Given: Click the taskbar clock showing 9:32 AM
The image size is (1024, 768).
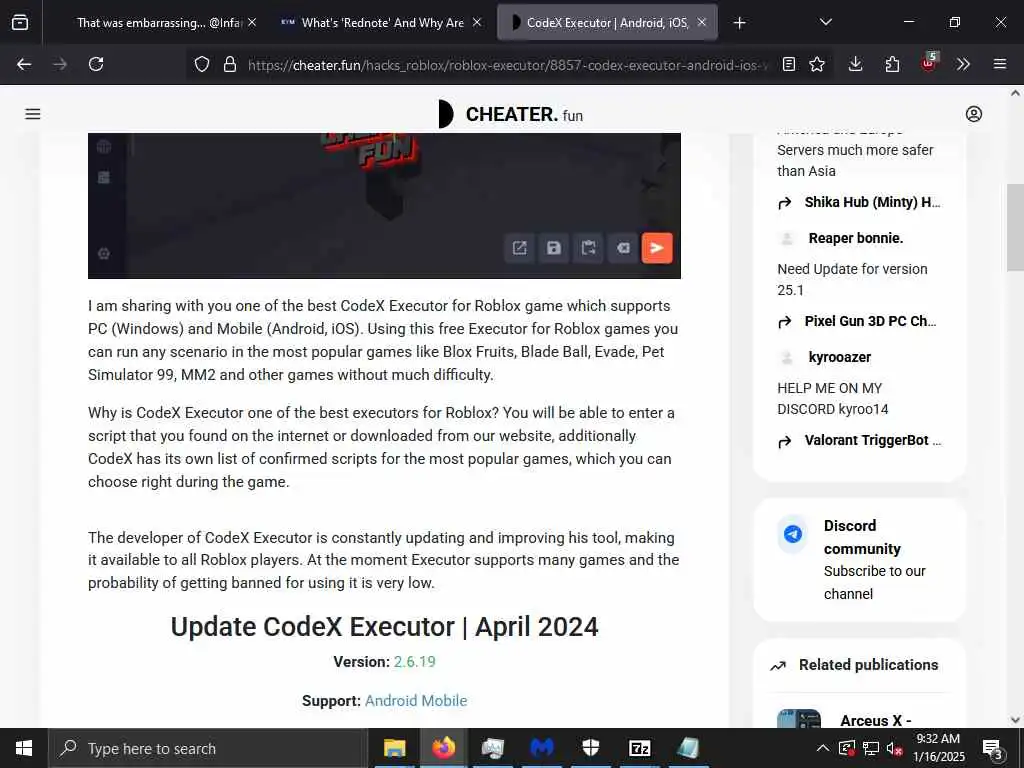Looking at the screenshot, I should click(x=938, y=748).
